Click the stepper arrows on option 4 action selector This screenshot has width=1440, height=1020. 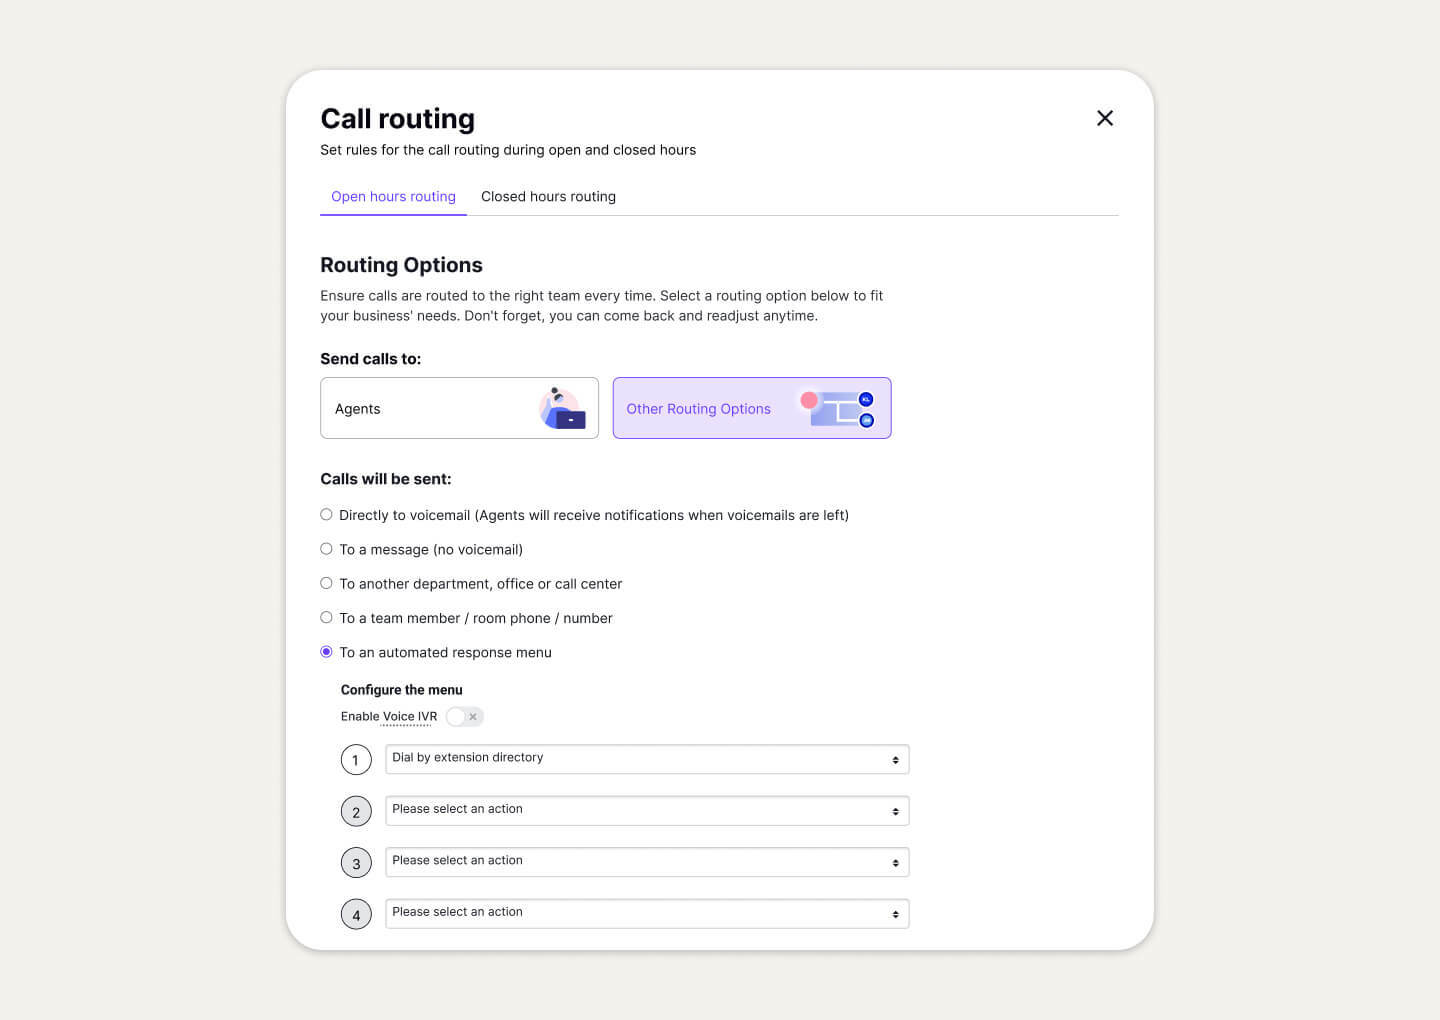point(896,913)
